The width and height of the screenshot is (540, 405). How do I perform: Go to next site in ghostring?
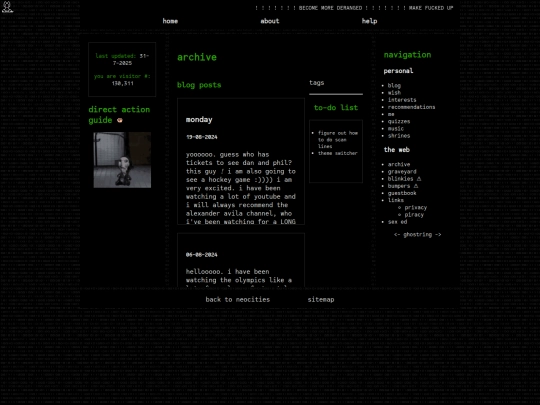[438, 235]
